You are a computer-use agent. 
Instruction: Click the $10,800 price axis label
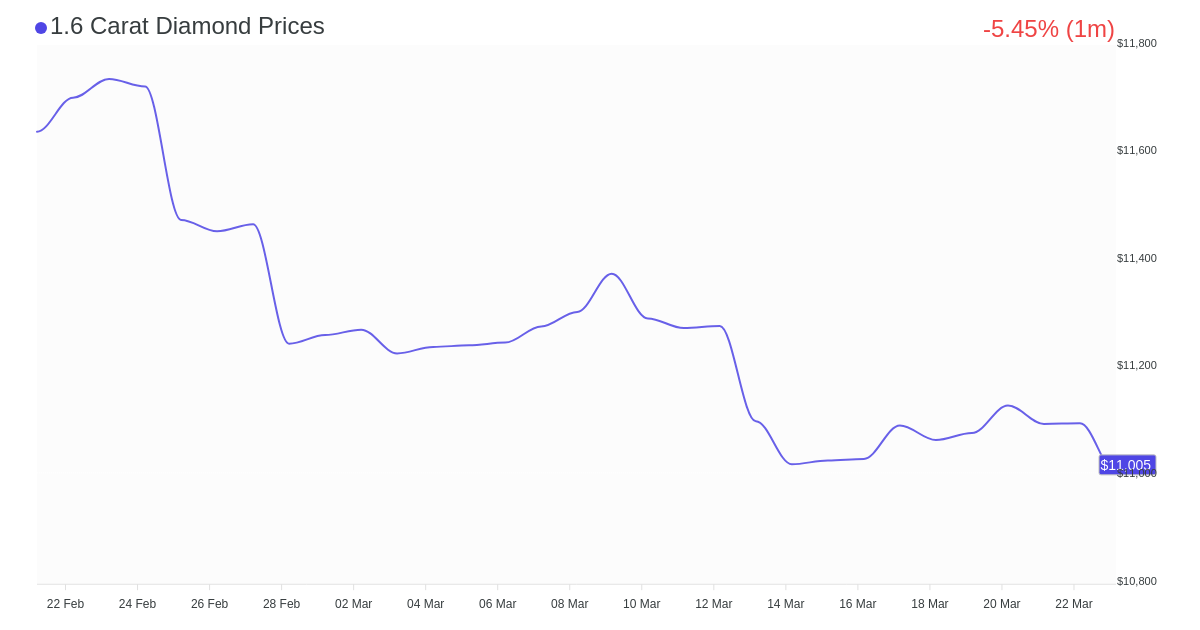tap(1136, 581)
